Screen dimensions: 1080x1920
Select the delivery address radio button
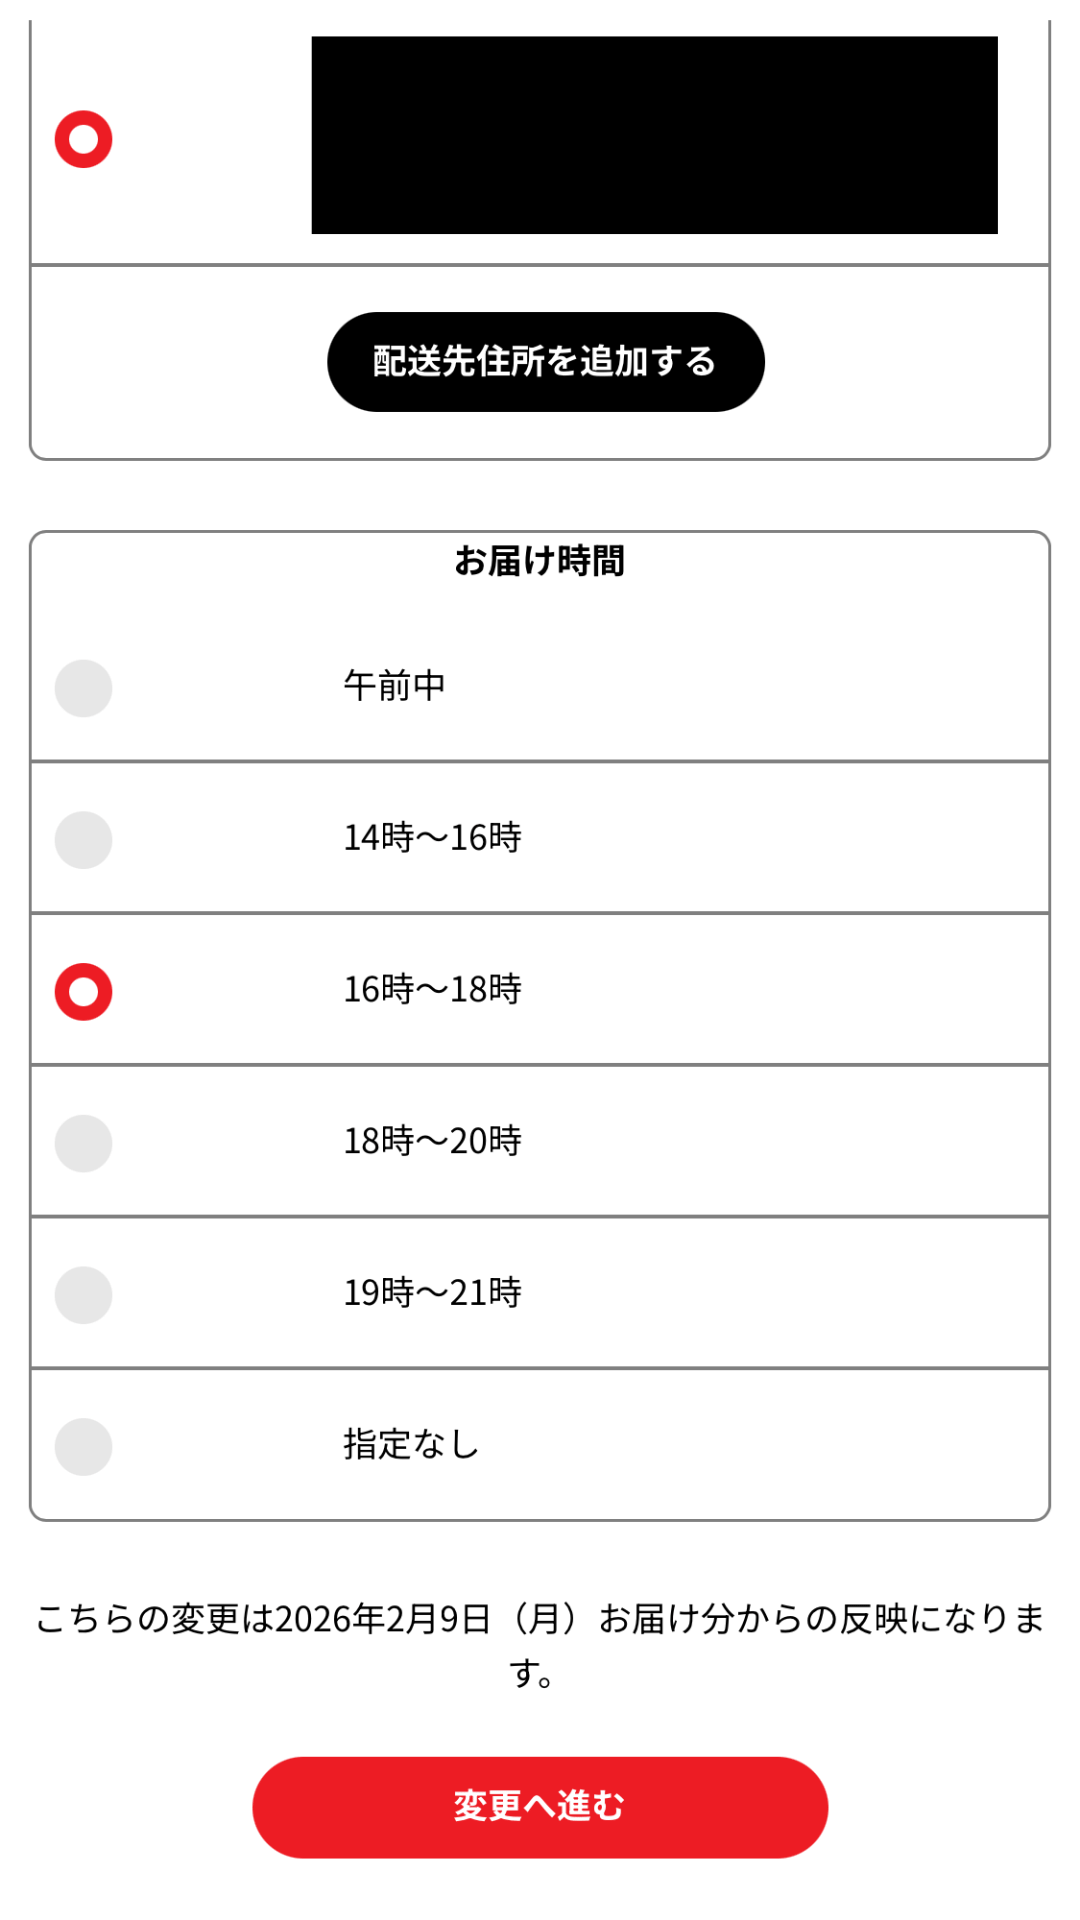(83, 139)
